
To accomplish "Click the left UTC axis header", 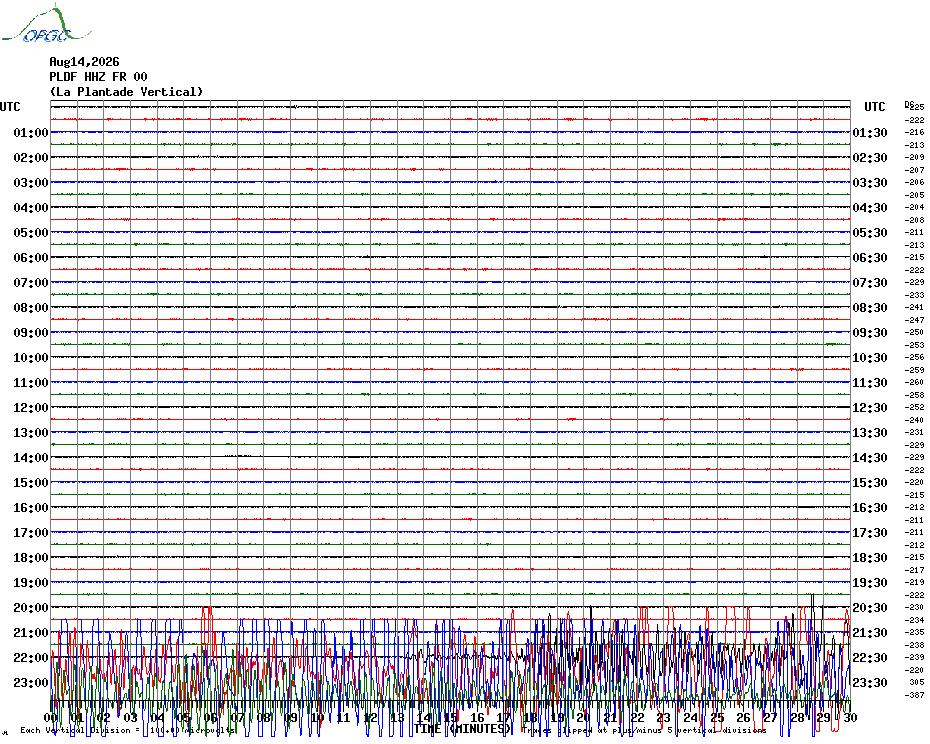I will [10, 107].
